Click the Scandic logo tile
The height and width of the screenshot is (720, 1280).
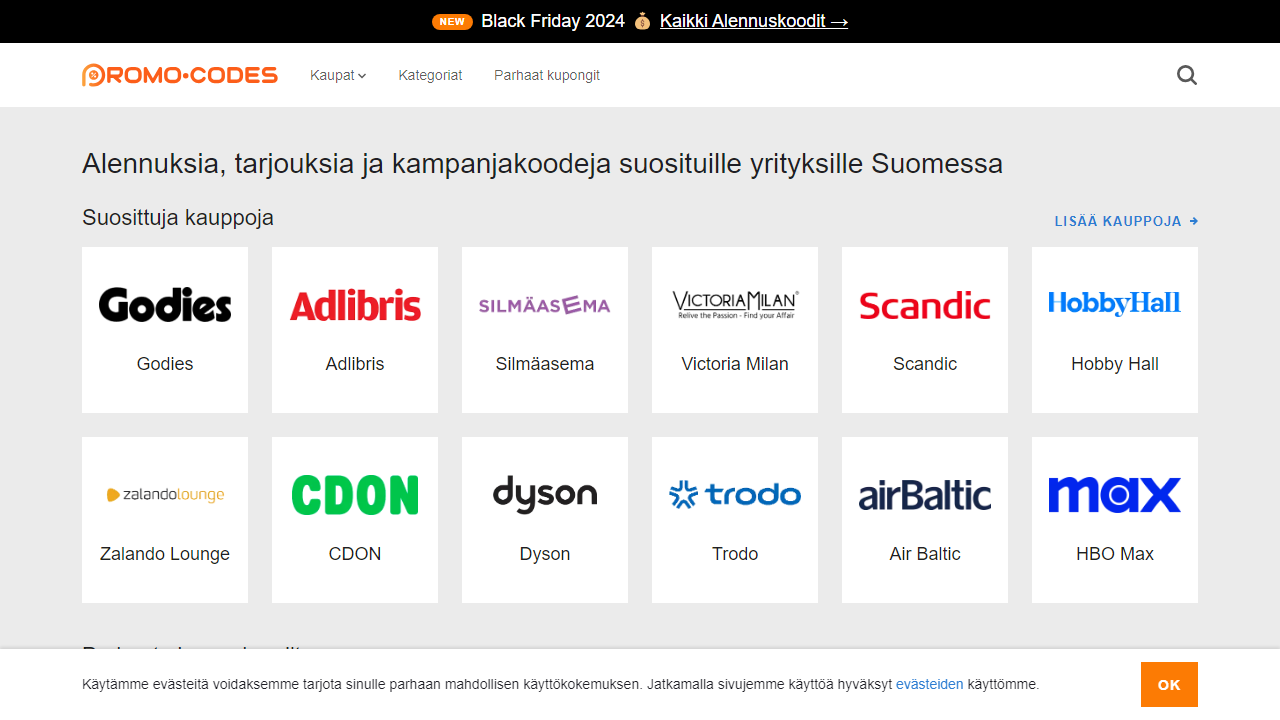point(924,306)
